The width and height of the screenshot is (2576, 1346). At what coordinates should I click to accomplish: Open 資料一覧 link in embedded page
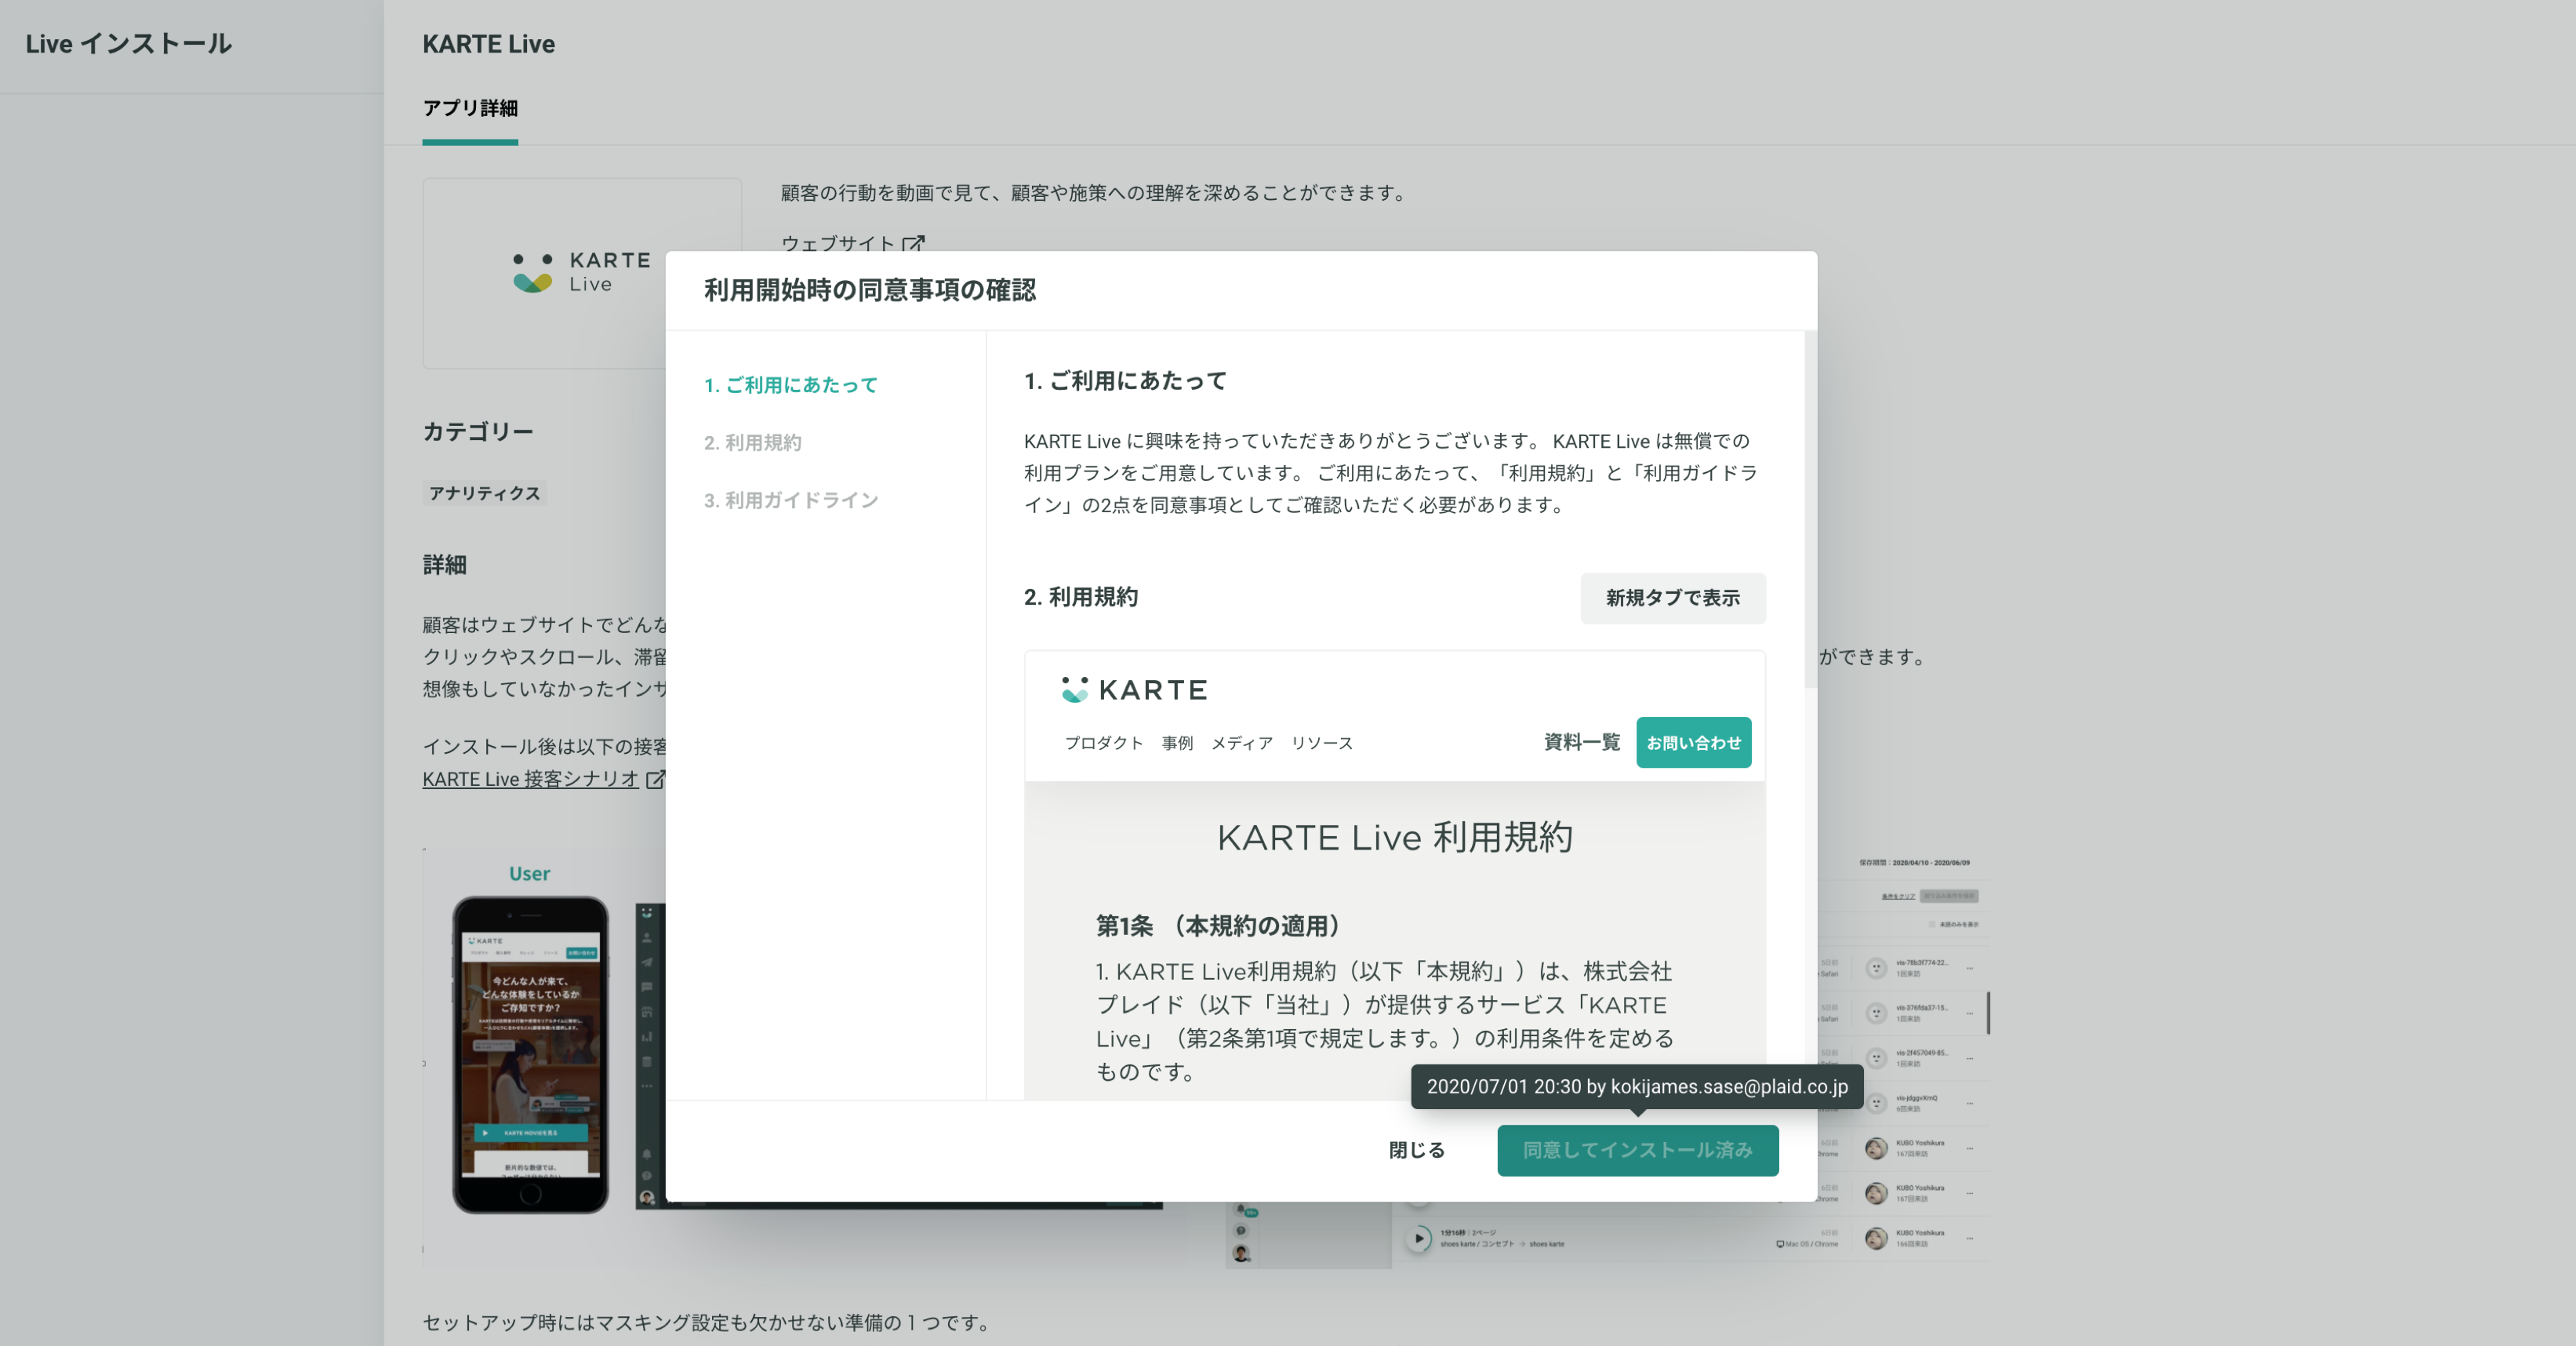[x=1581, y=742]
